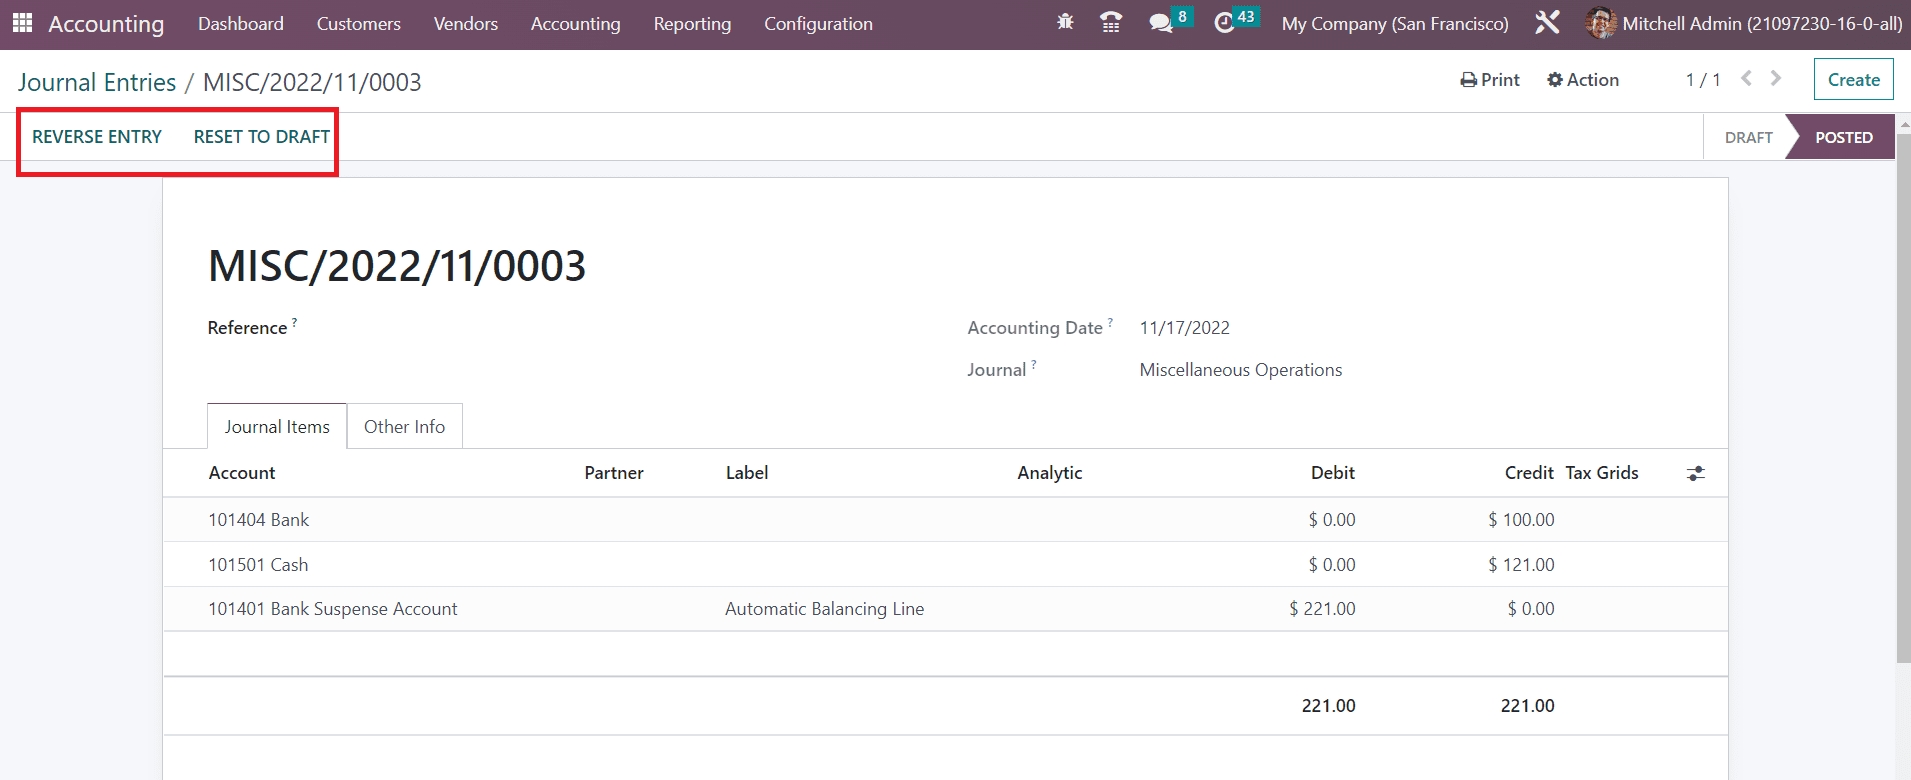
Task: Switch to the Other Info tab
Action: click(x=404, y=427)
